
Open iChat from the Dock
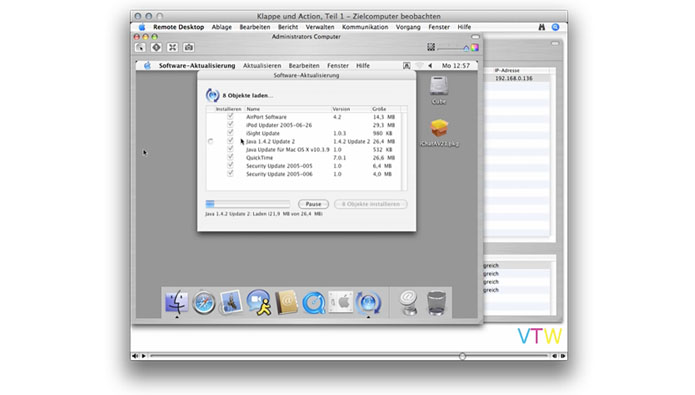(x=259, y=302)
